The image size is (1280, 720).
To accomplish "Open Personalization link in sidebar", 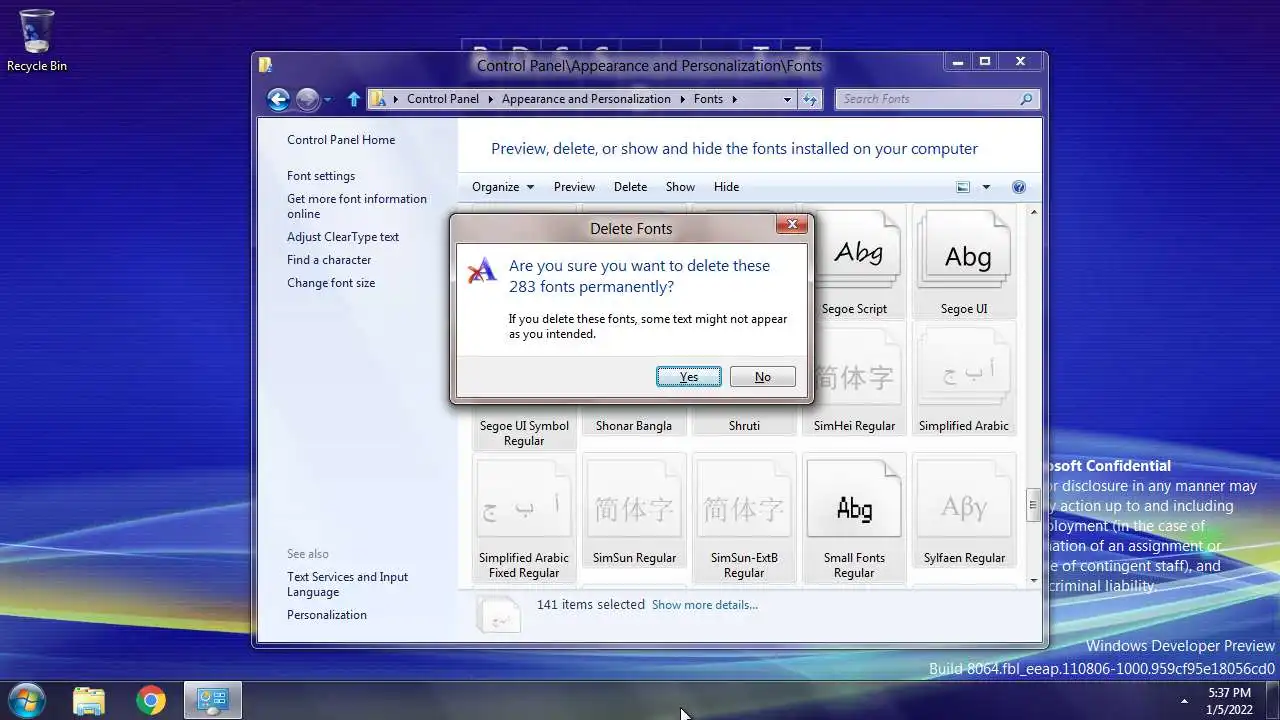I will (x=327, y=615).
